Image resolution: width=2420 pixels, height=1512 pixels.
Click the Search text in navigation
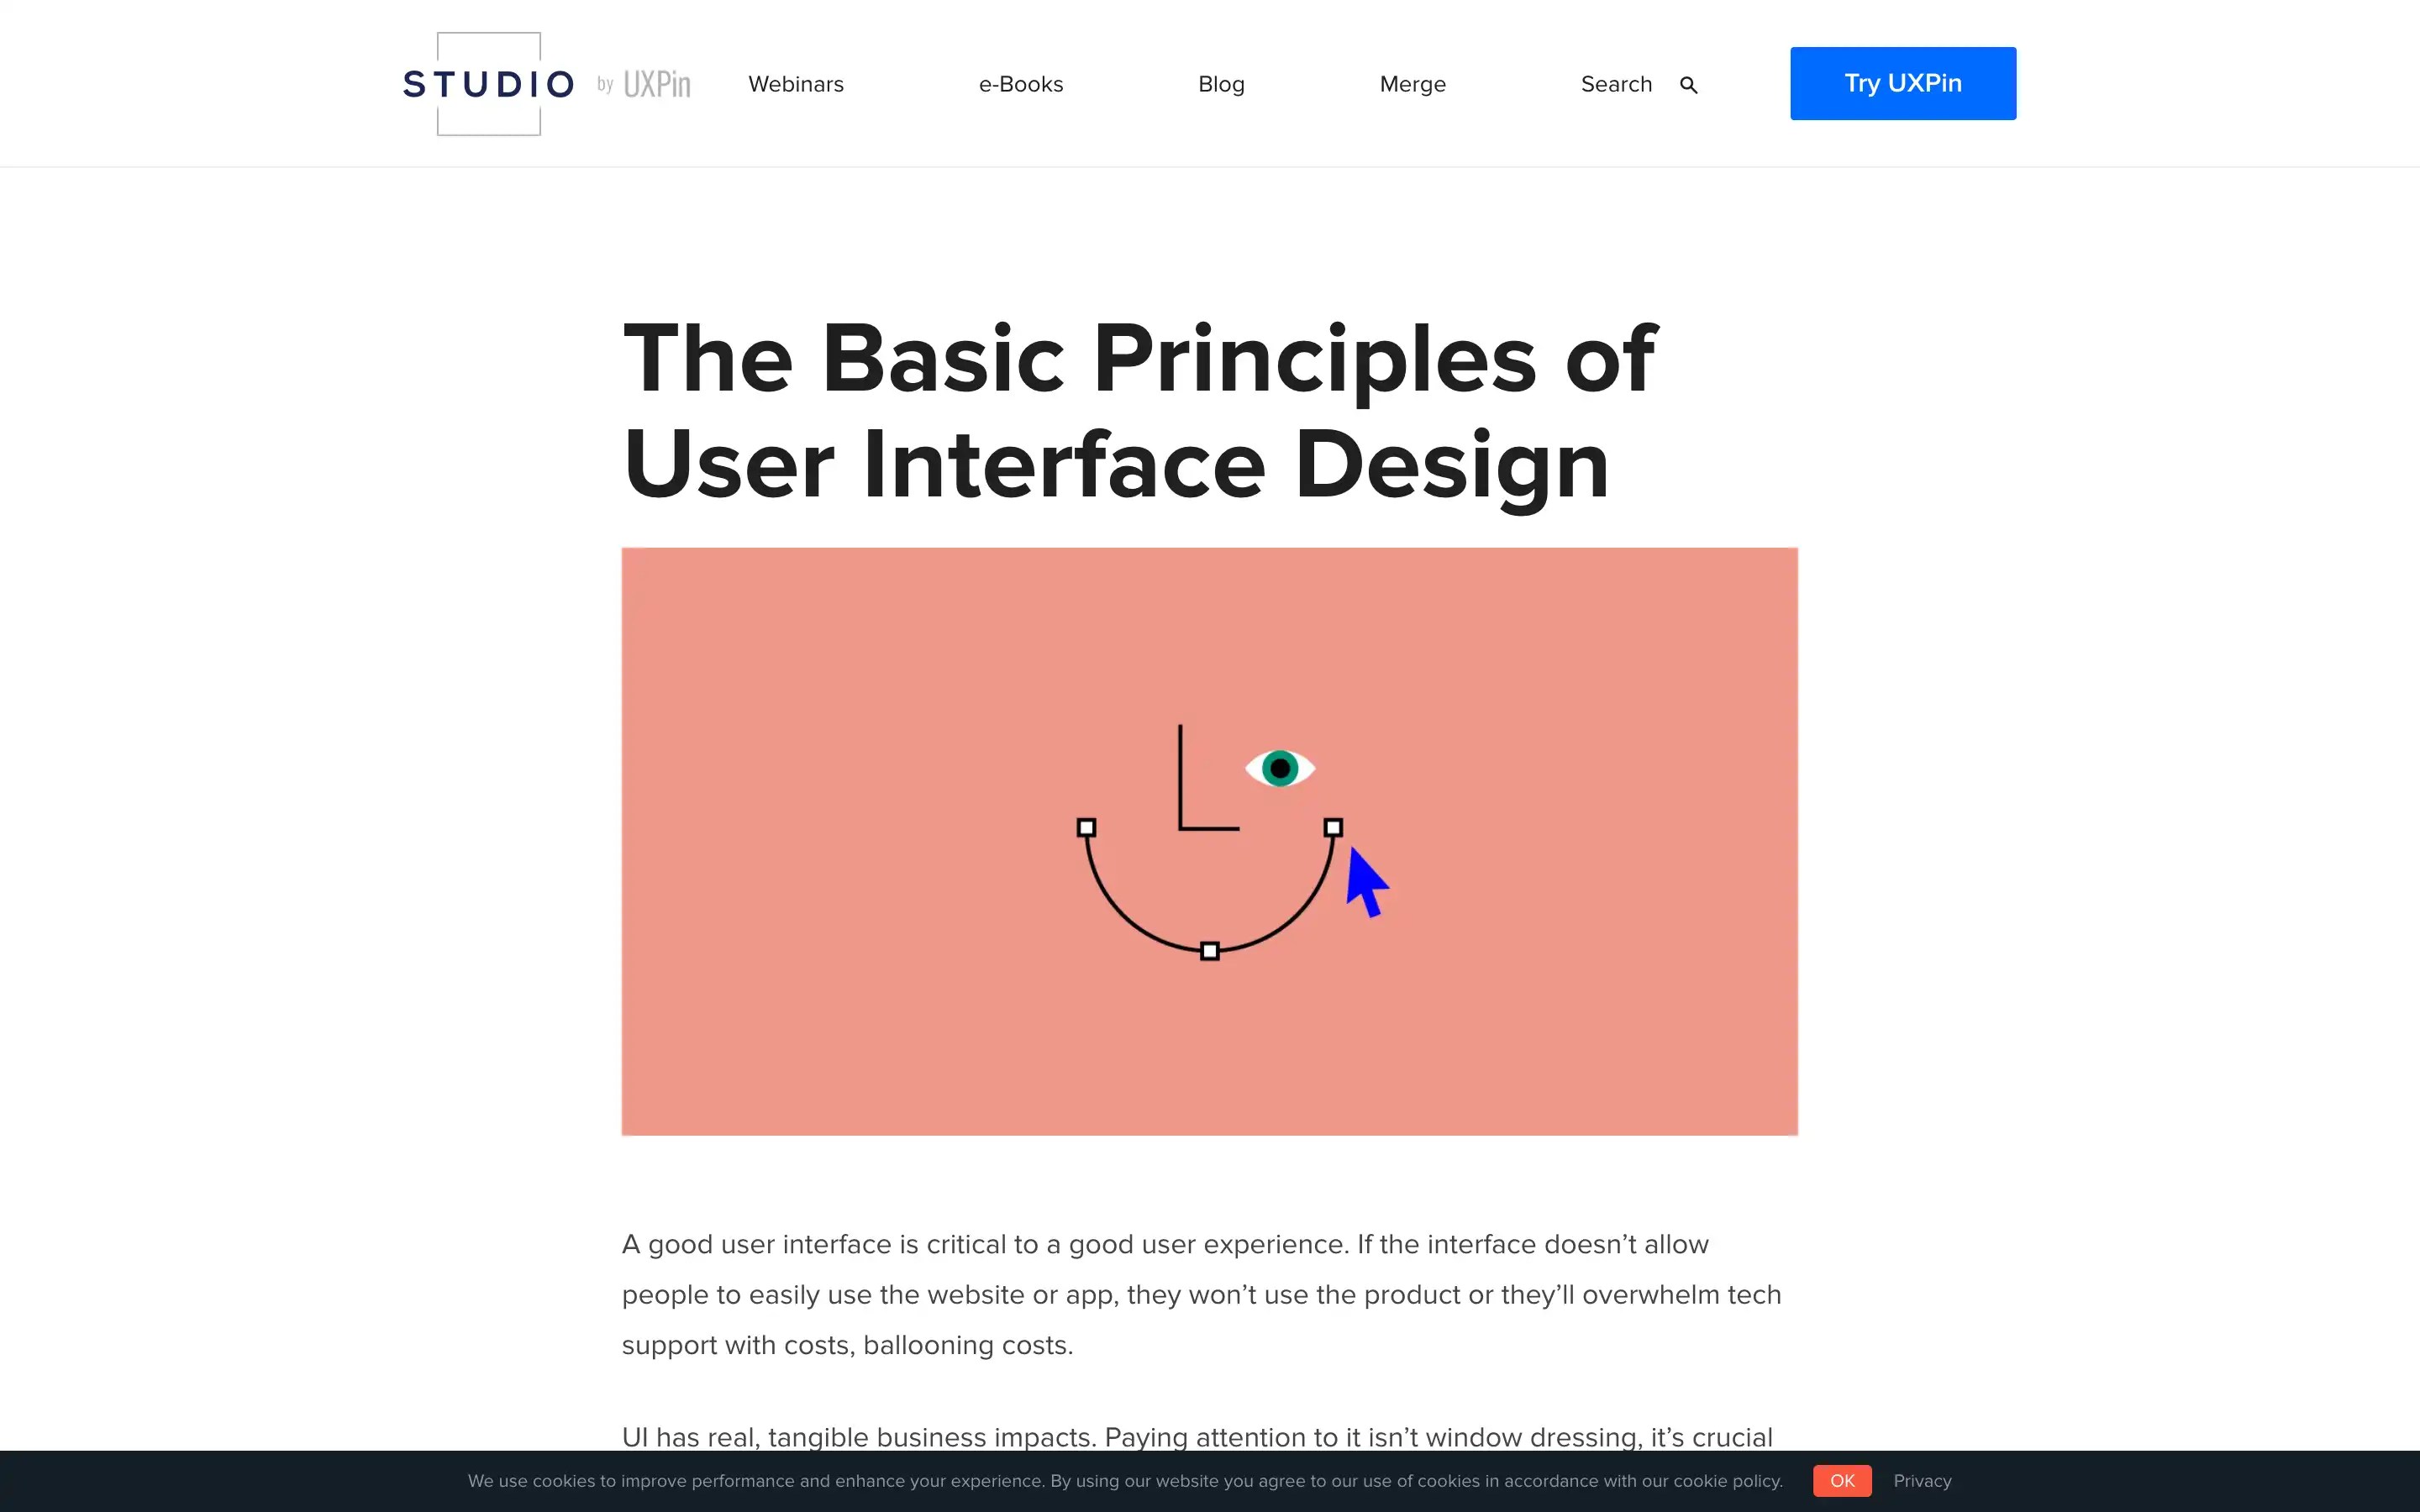click(1616, 84)
